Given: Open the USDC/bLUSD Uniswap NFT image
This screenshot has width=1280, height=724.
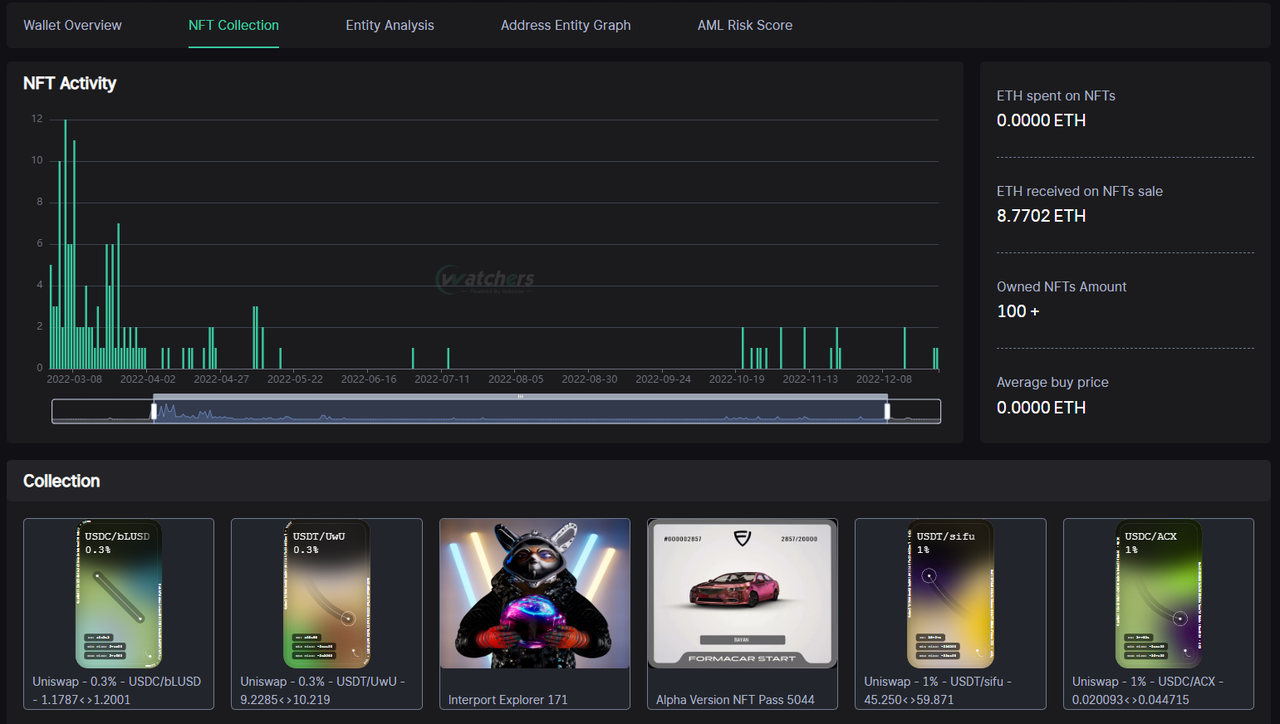Looking at the screenshot, I should point(119,594).
